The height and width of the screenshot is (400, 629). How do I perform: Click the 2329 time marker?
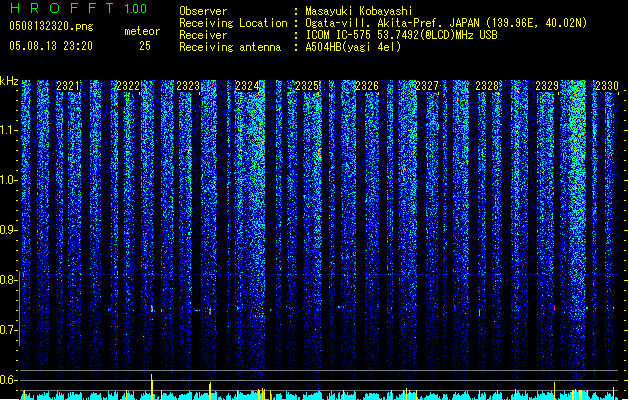pyautogui.click(x=547, y=86)
